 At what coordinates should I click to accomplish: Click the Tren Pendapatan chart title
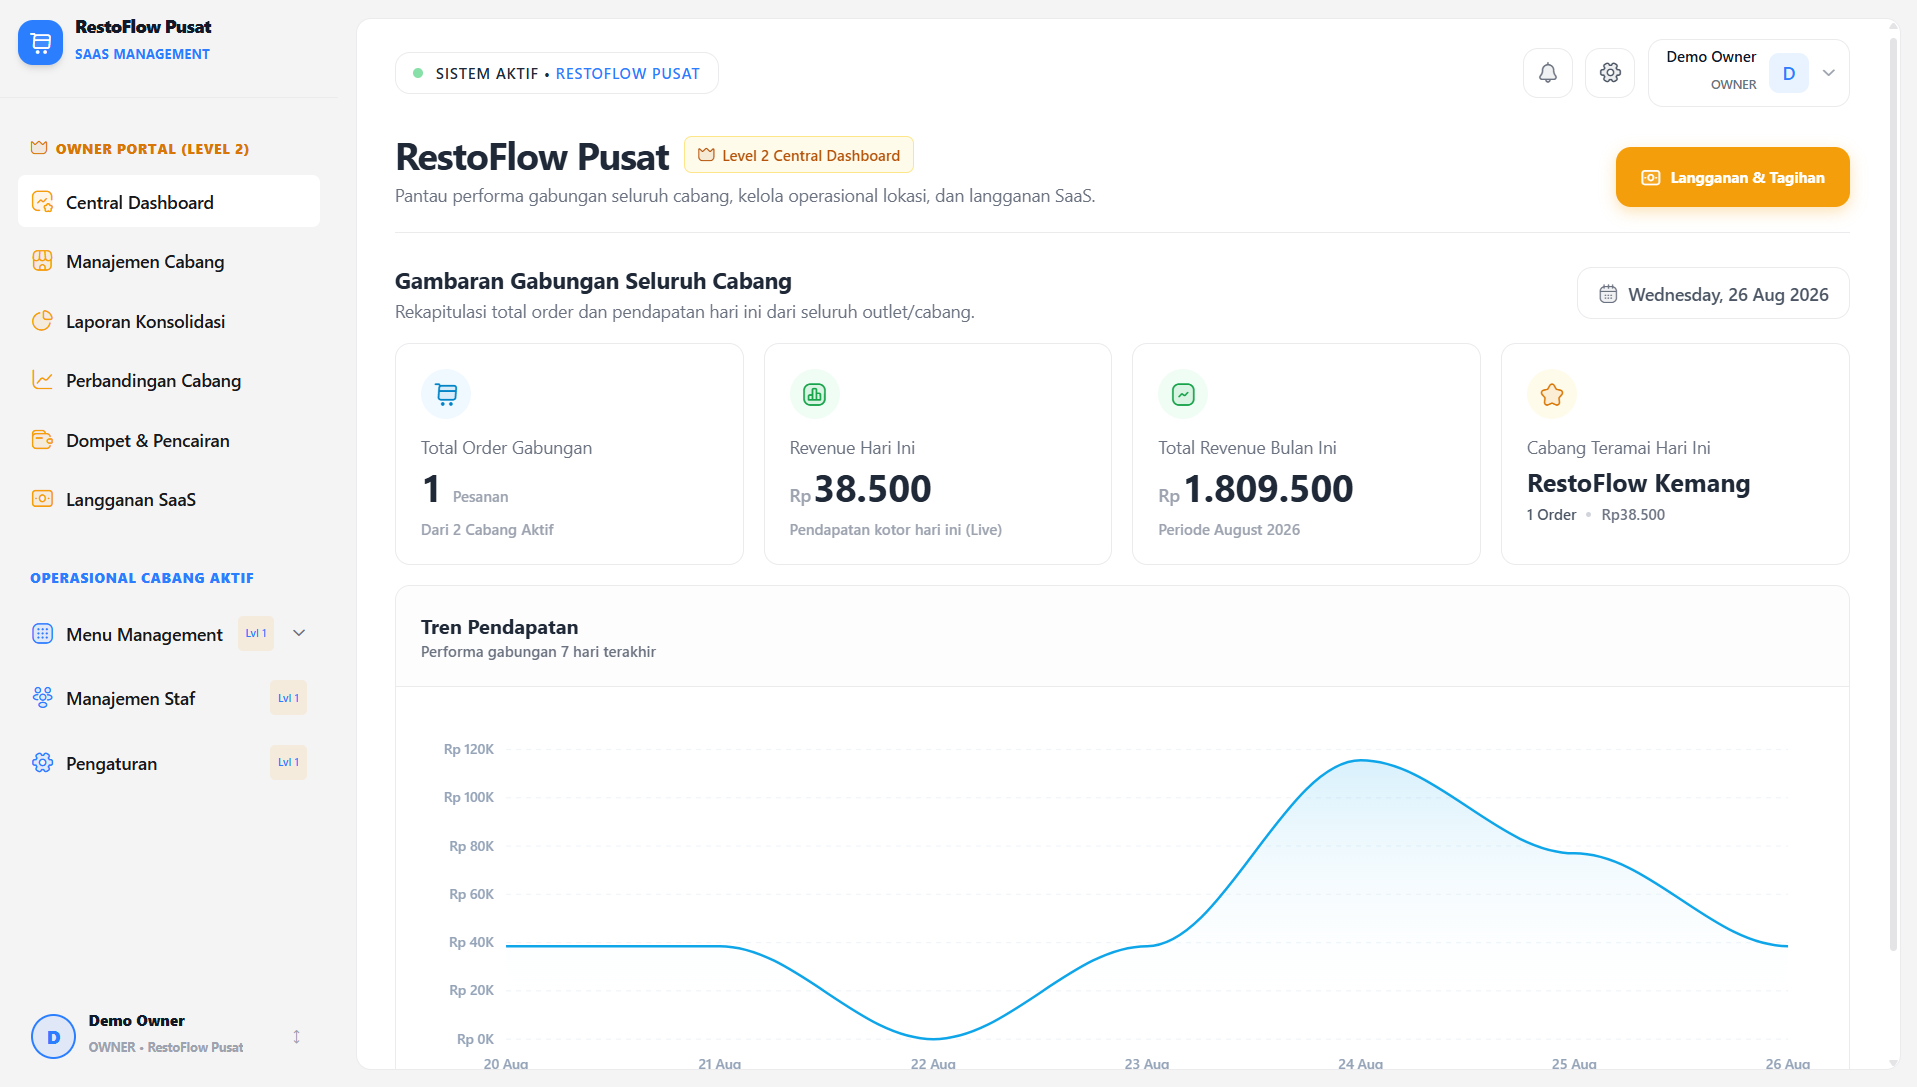pyautogui.click(x=499, y=627)
